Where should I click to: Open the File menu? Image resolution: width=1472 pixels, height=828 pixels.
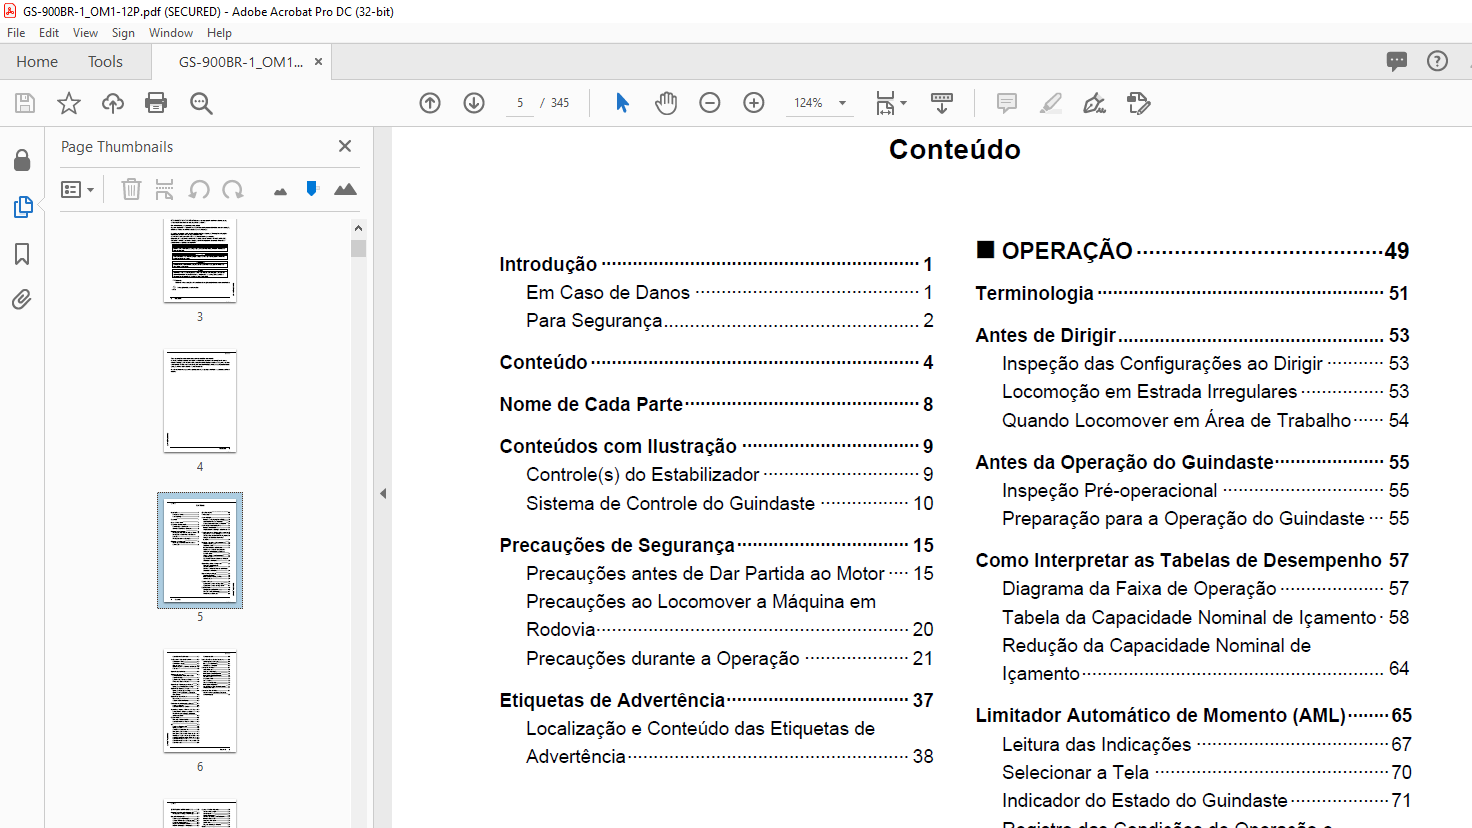16,33
